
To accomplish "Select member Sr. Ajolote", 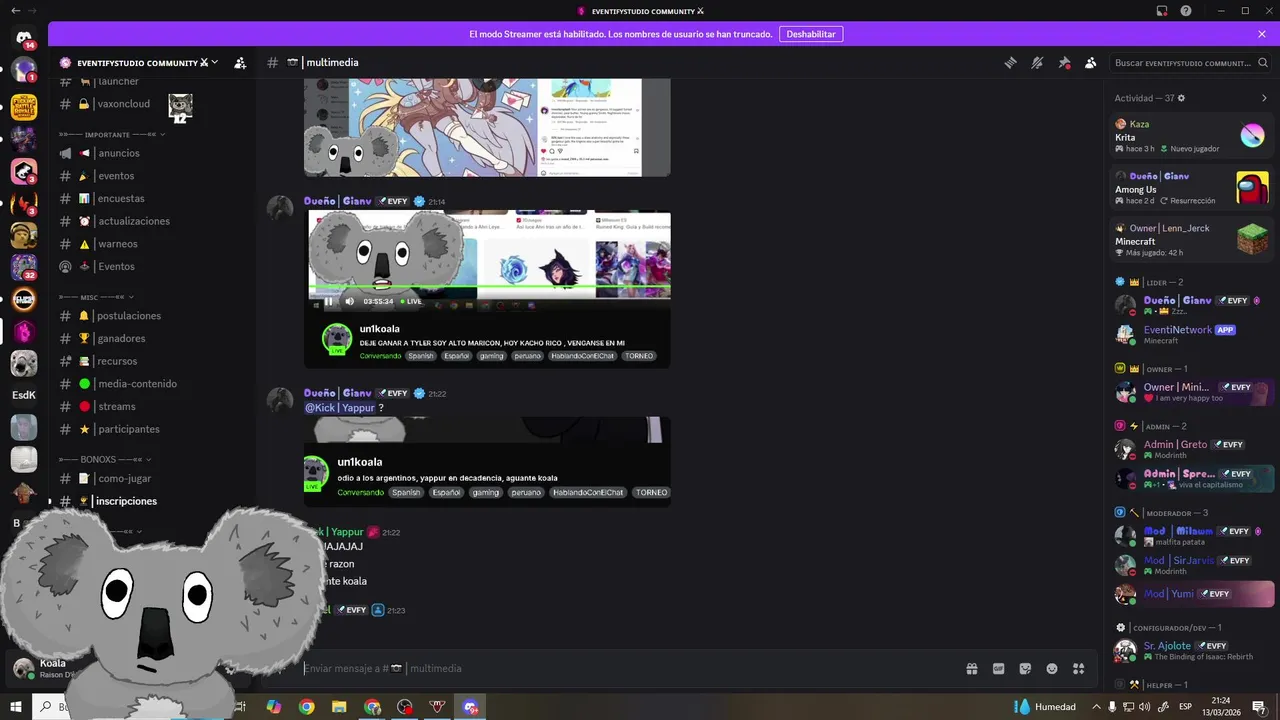I will click(x=1192, y=651).
